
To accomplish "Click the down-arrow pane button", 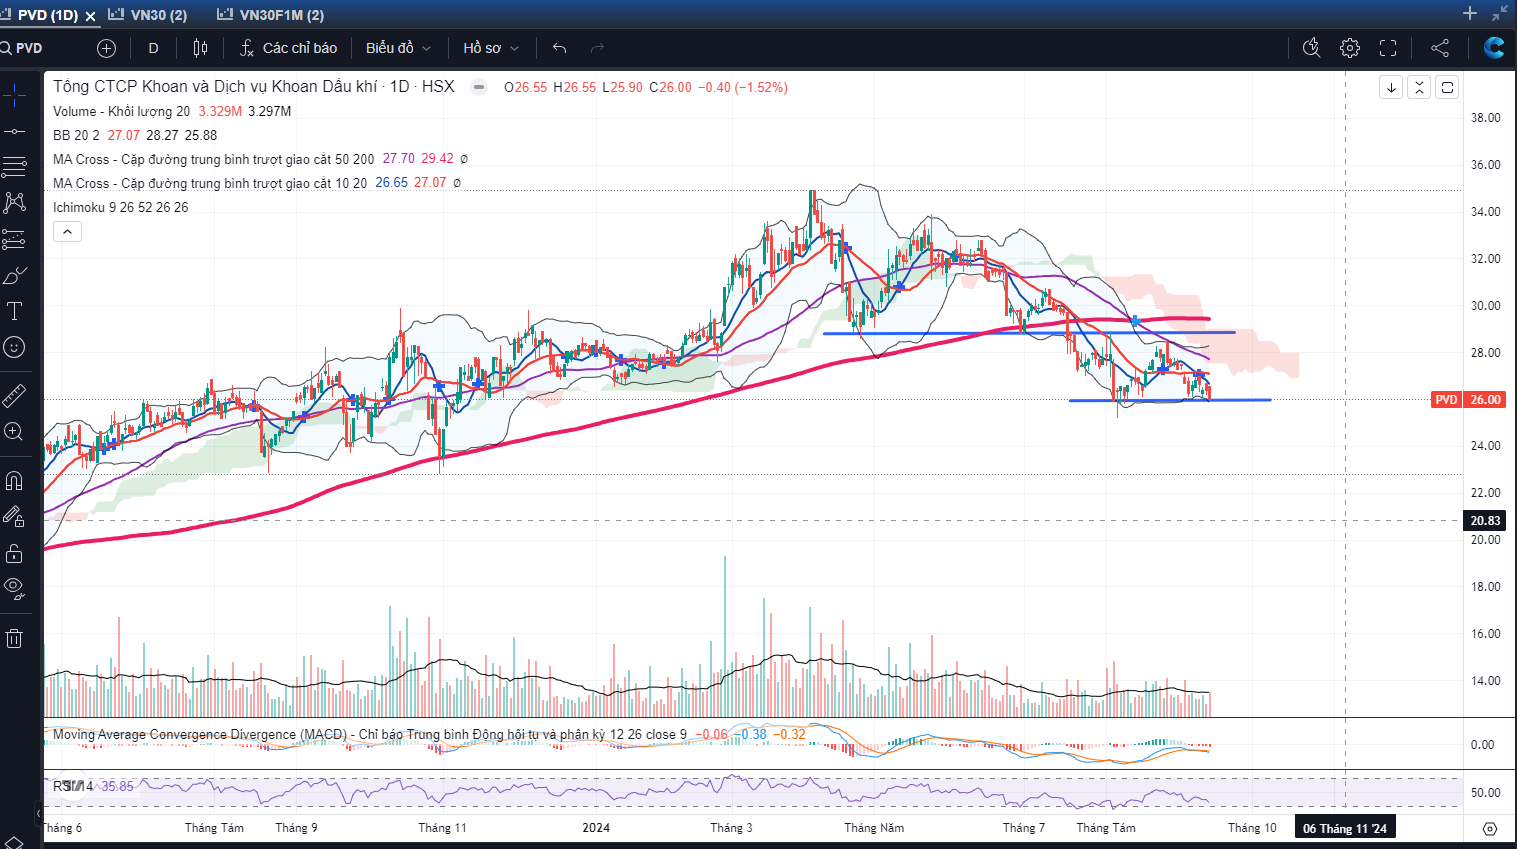I will 1391,87.
